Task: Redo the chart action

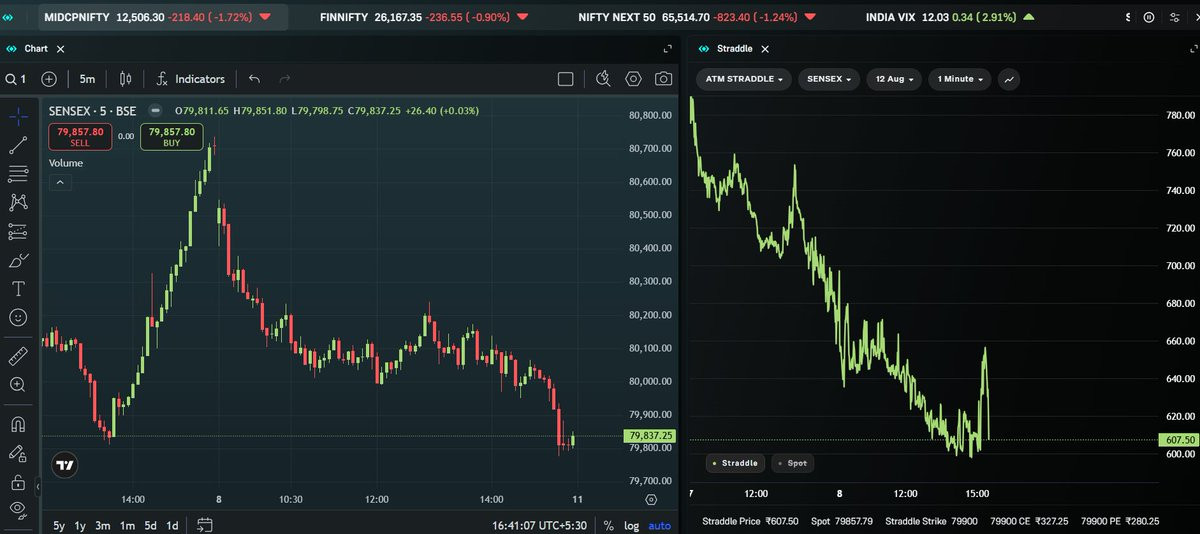Action: pyautogui.click(x=285, y=79)
